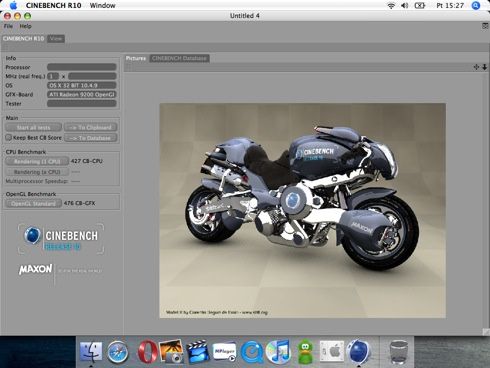
Task: Click the MHz multiplier field showing 1
Action: pyautogui.click(x=53, y=76)
